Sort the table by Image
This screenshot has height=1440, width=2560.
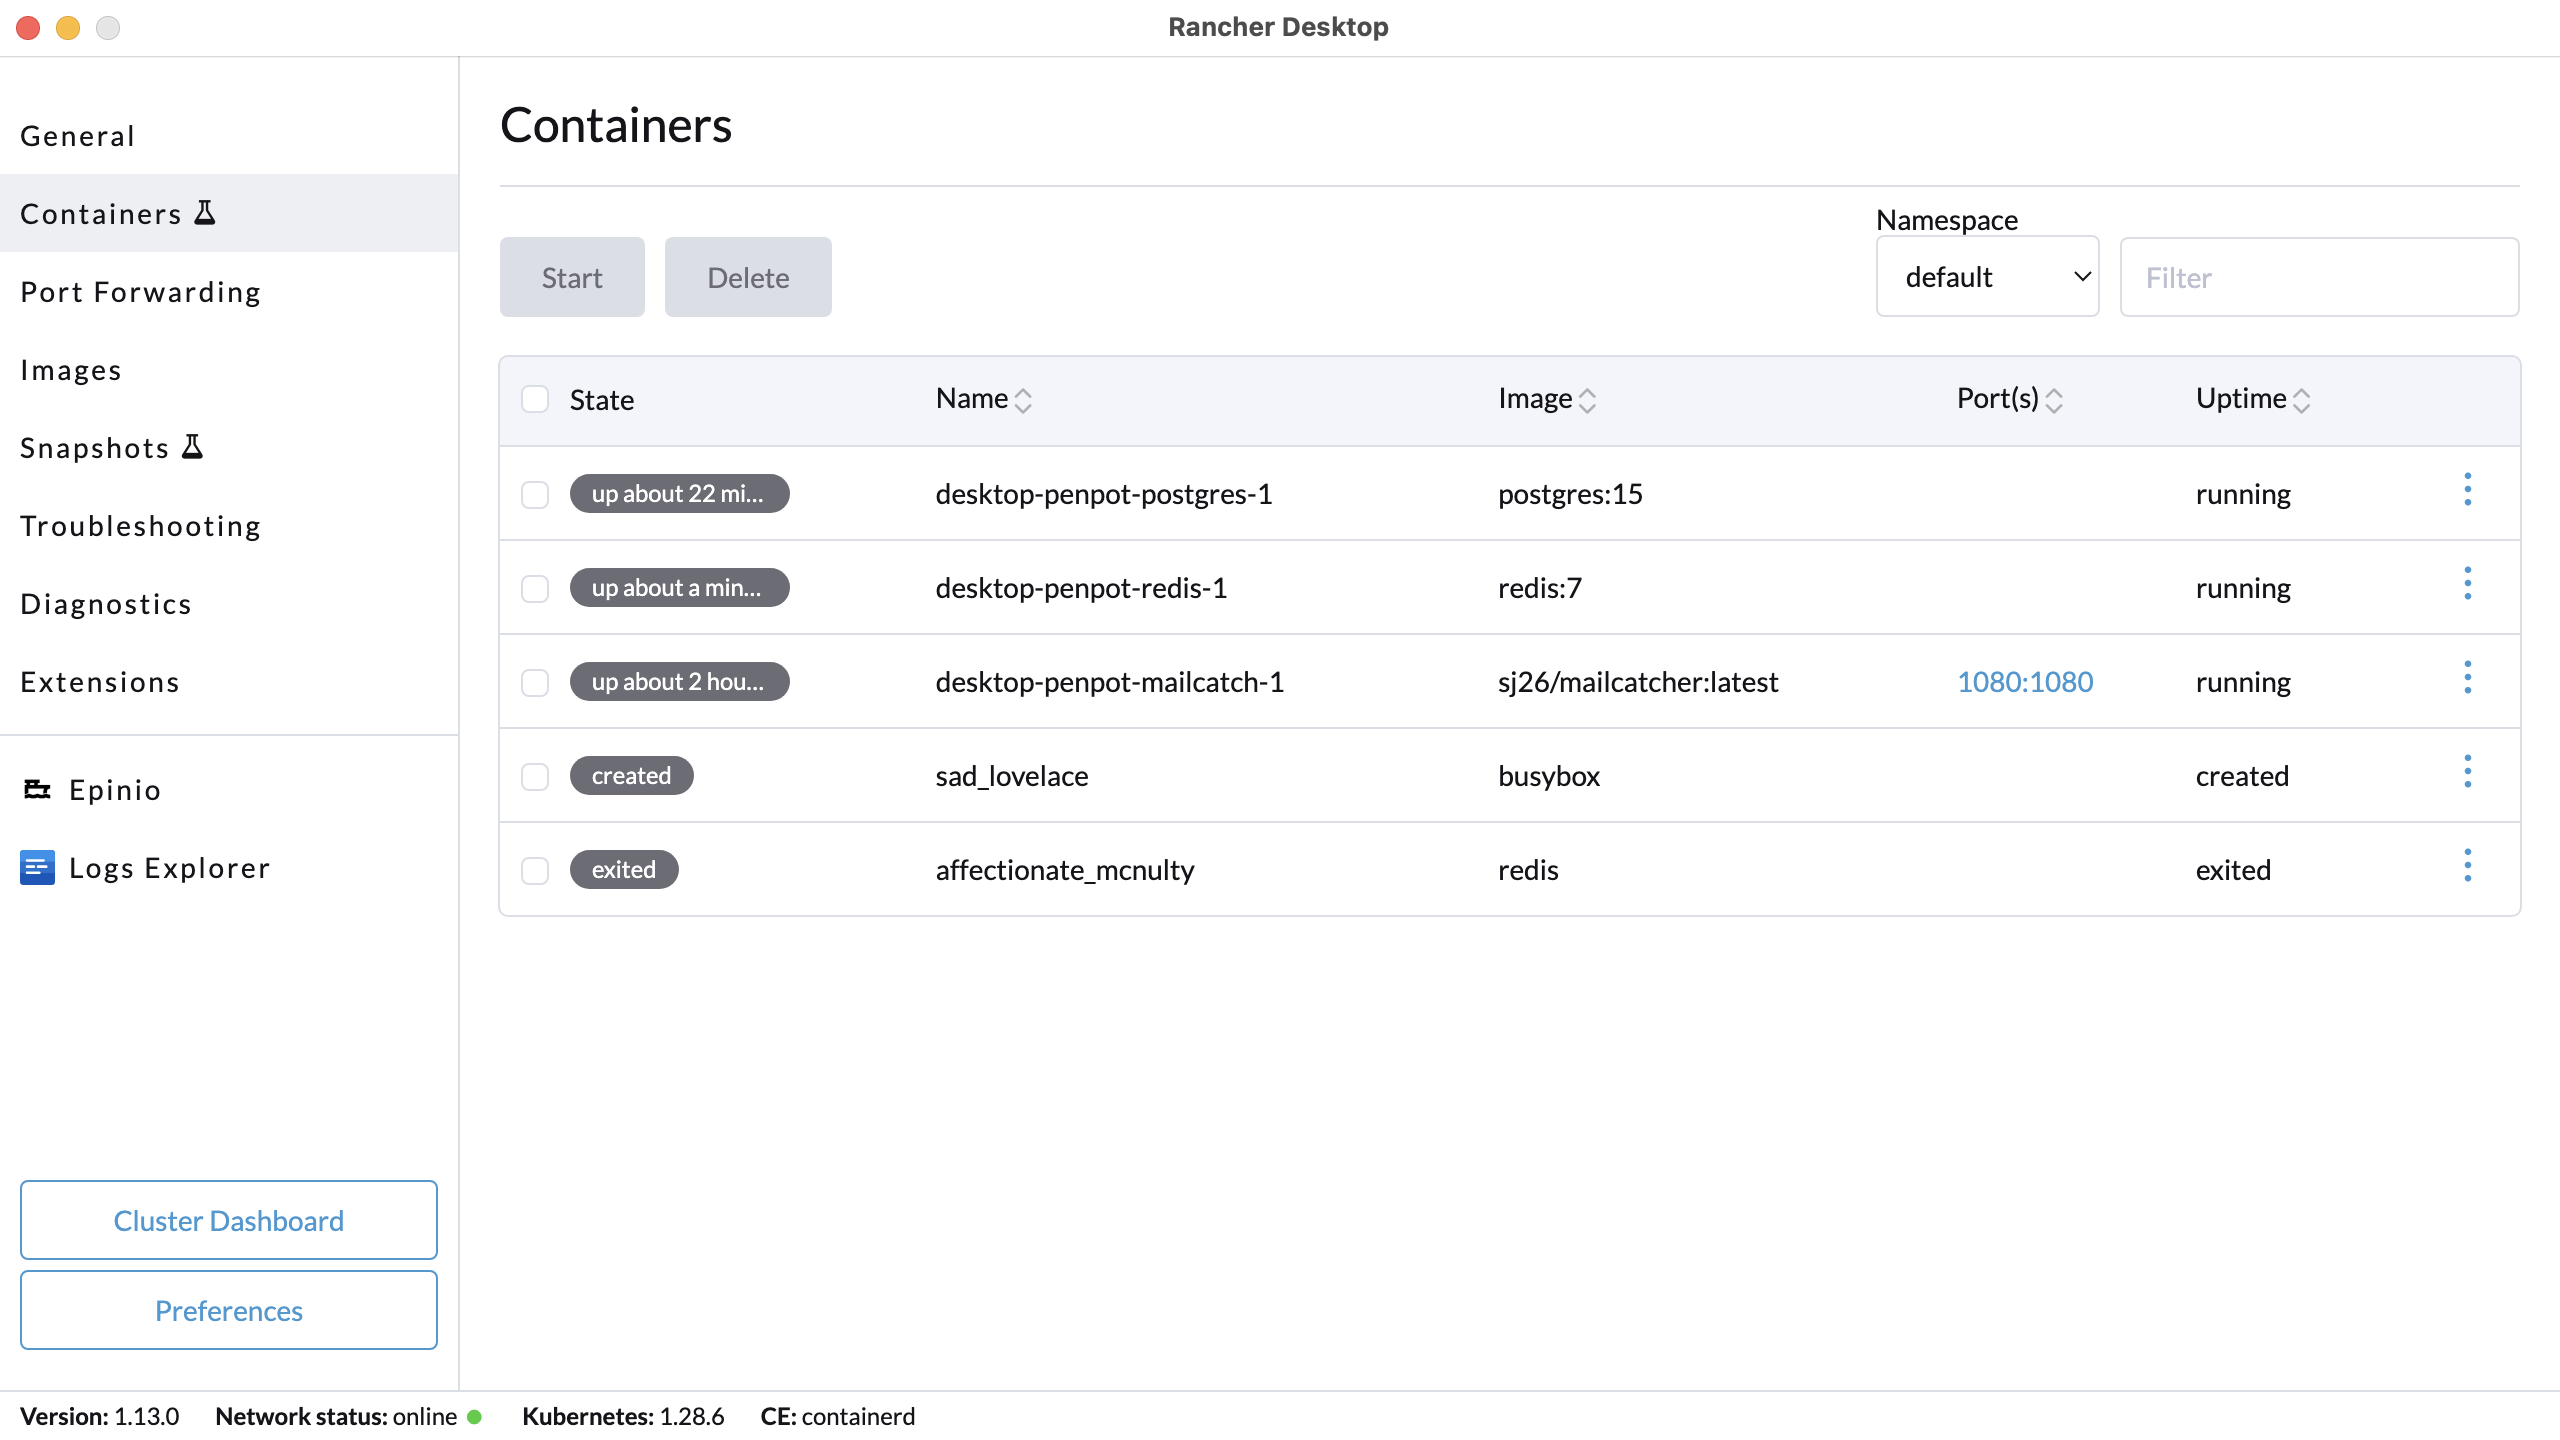(1547, 399)
